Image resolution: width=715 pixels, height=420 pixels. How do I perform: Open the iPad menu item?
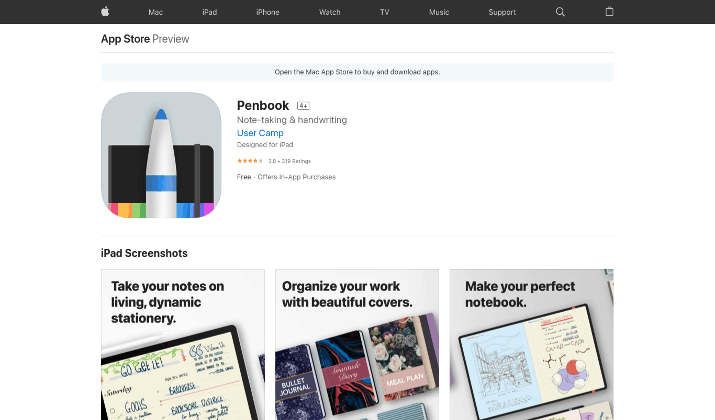[x=210, y=12]
